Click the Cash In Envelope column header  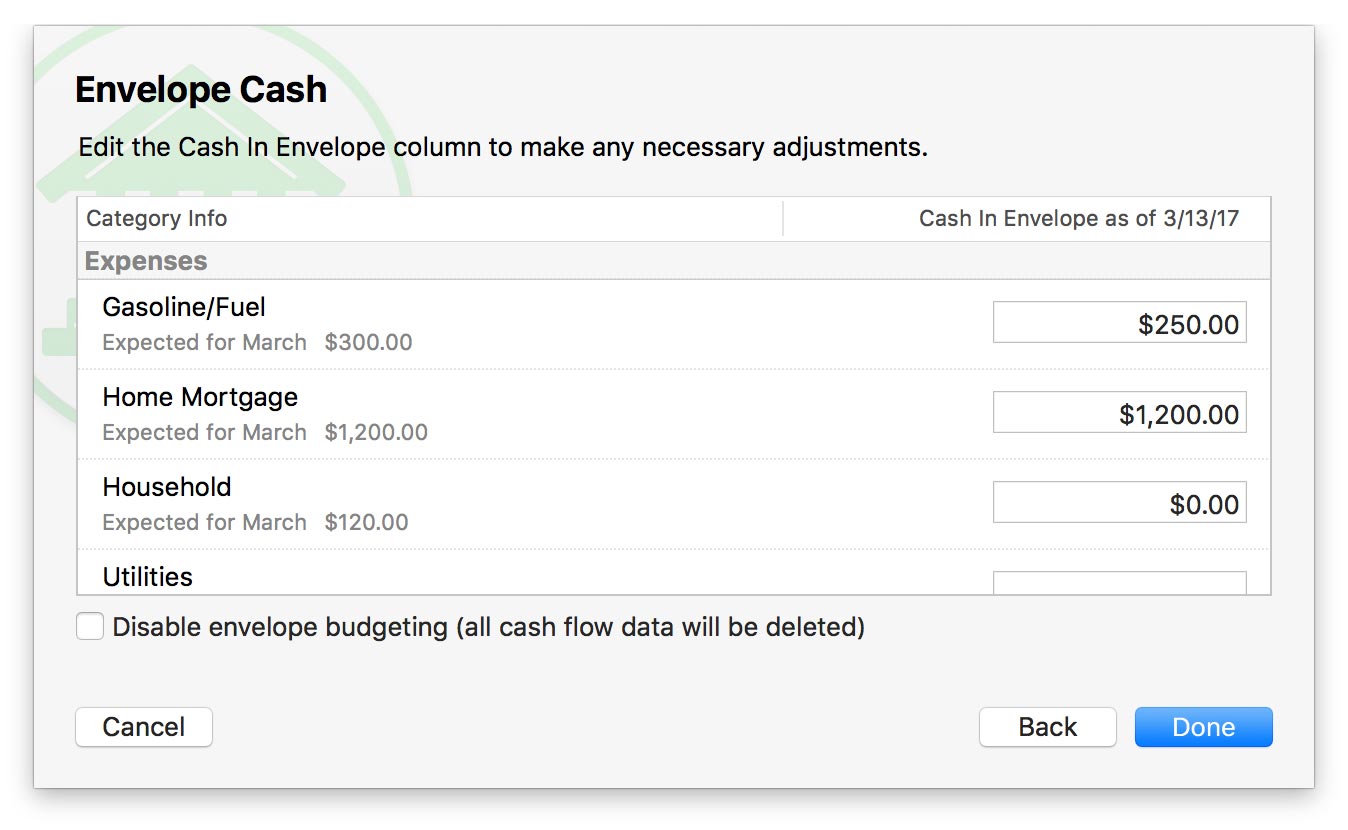click(1078, 219)
